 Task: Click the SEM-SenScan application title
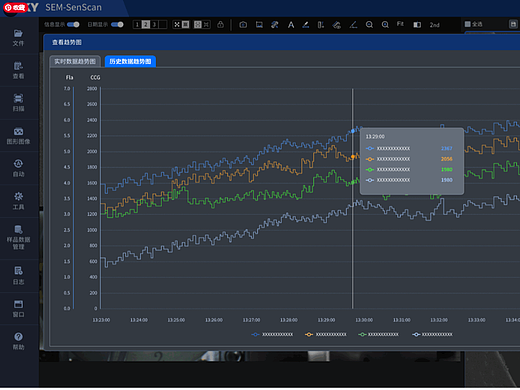[x=73, y=7]
